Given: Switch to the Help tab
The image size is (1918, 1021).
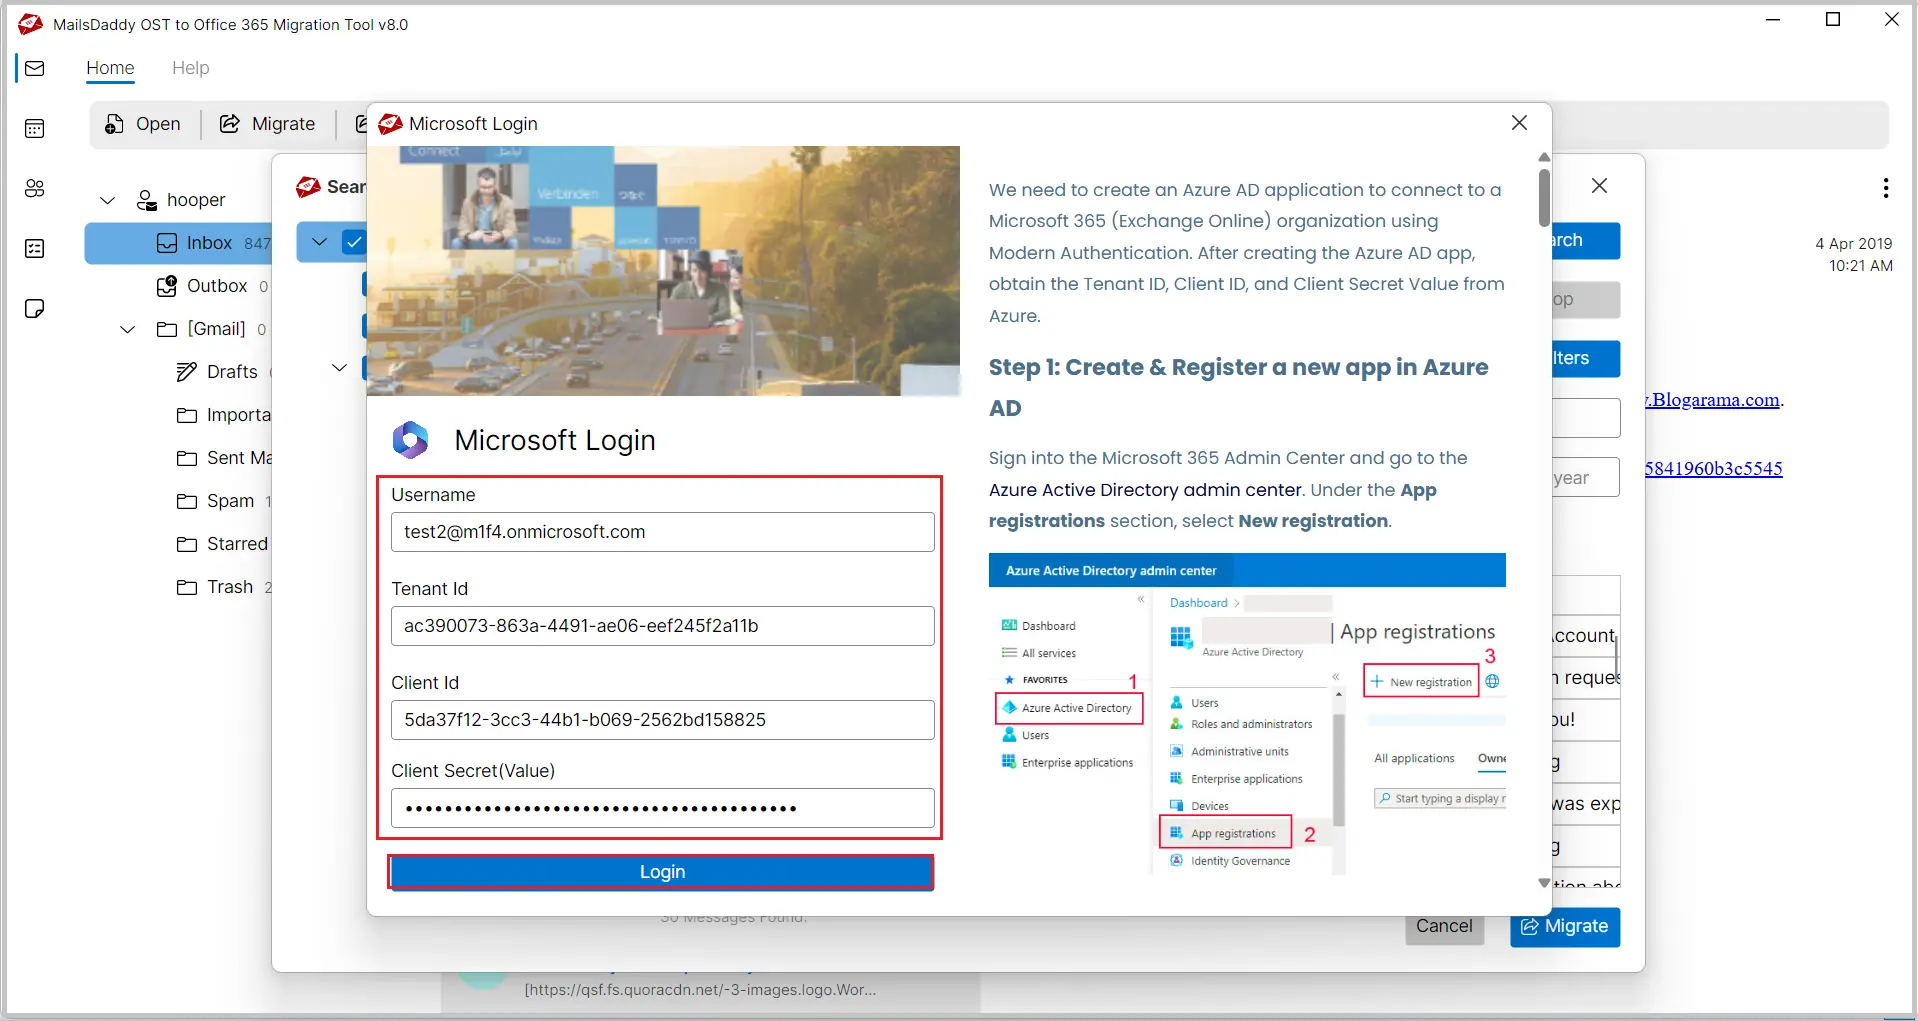Looking at the screenshot, I should pos(190,68).
